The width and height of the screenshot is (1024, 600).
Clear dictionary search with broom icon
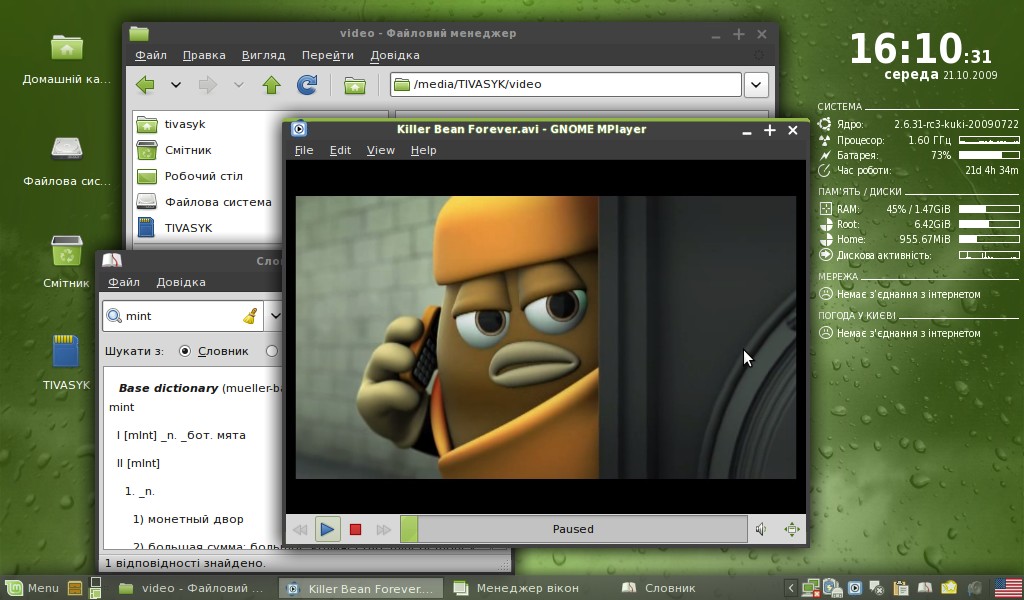(250, 316)
